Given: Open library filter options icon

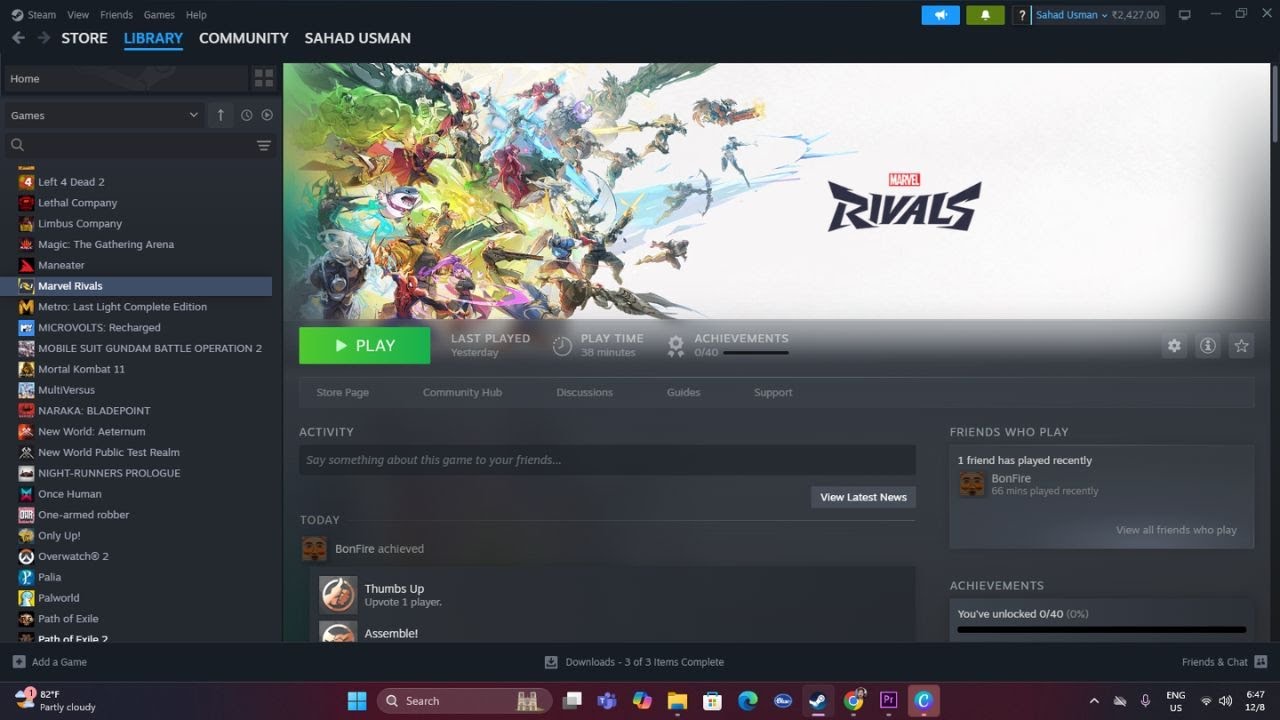Looking at the screenshot, I should click(264, 145).
